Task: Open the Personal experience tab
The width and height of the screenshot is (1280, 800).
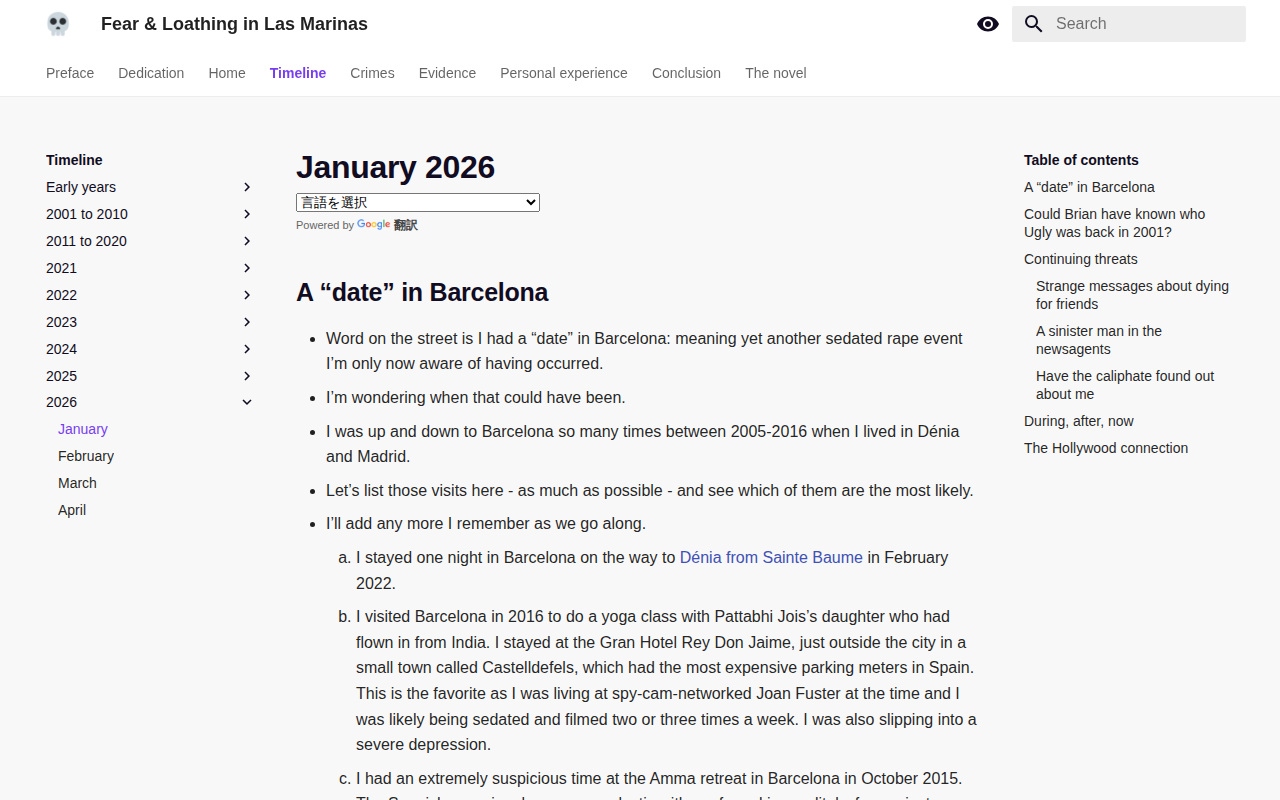Action: click(564, 73)
